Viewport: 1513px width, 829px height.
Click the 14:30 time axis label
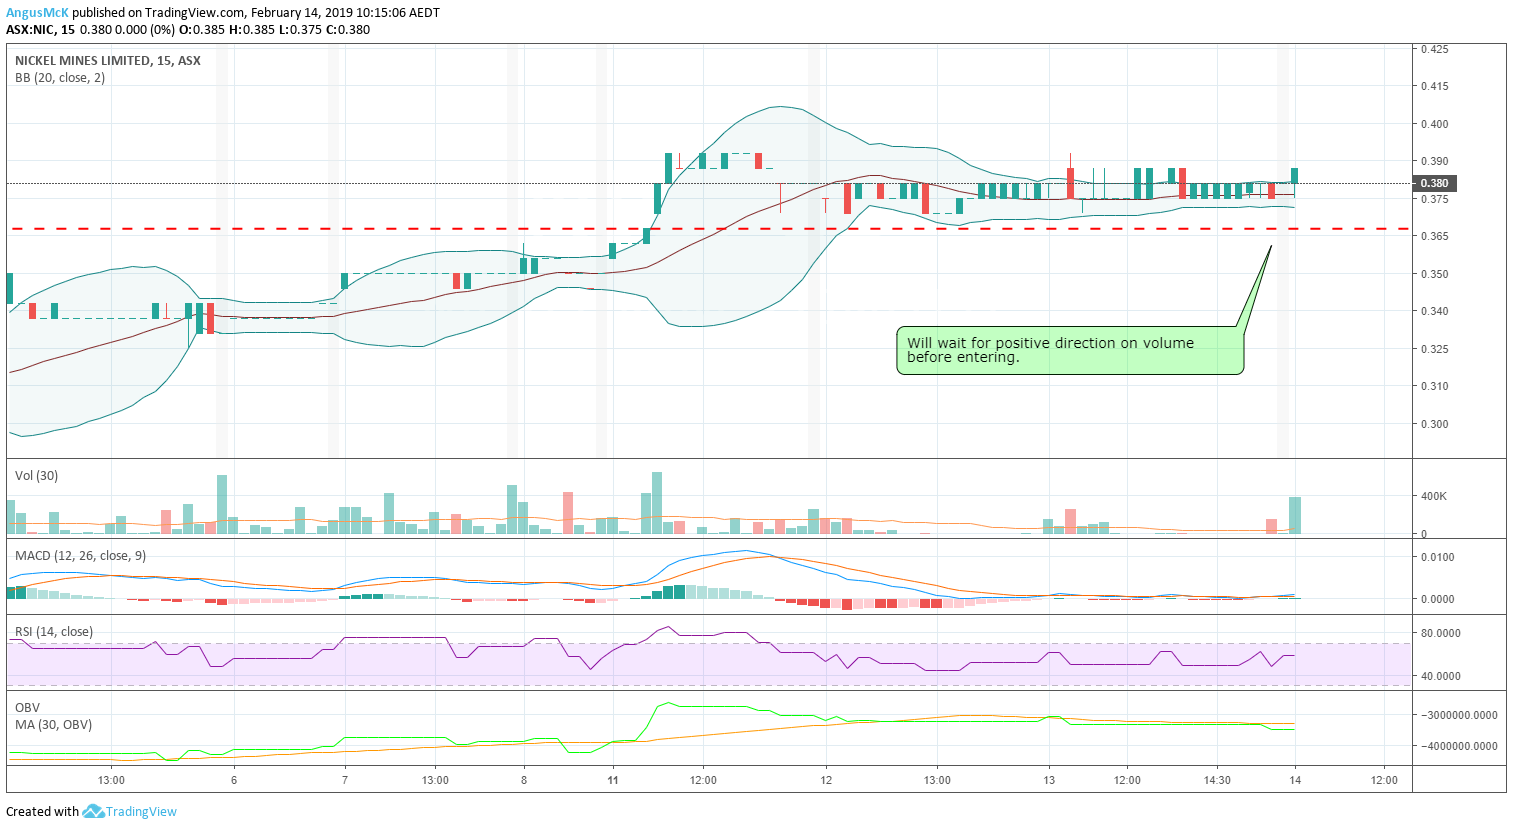point(1217,780)
